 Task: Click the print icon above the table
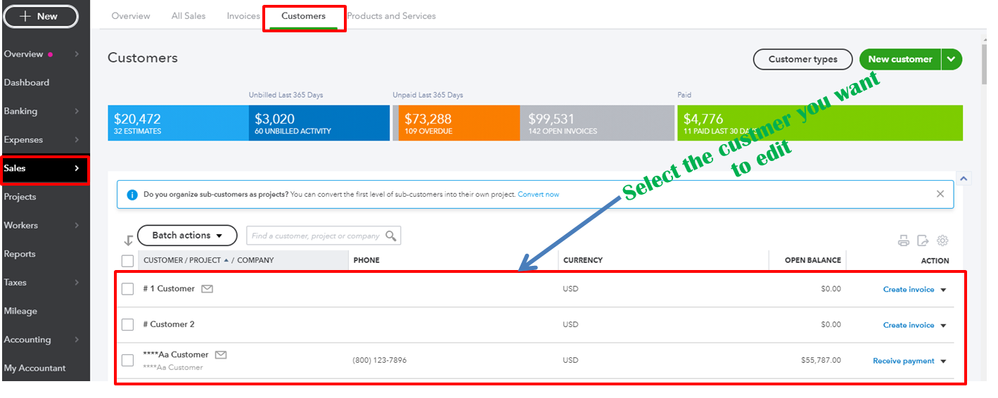903,241
